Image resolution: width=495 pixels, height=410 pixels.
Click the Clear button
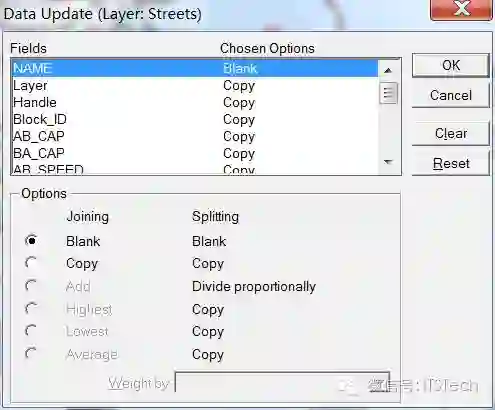point(451,133)
